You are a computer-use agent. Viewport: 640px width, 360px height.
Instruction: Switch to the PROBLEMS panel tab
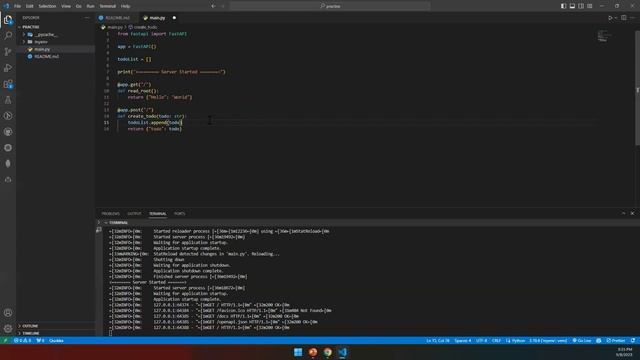(111, 213)
